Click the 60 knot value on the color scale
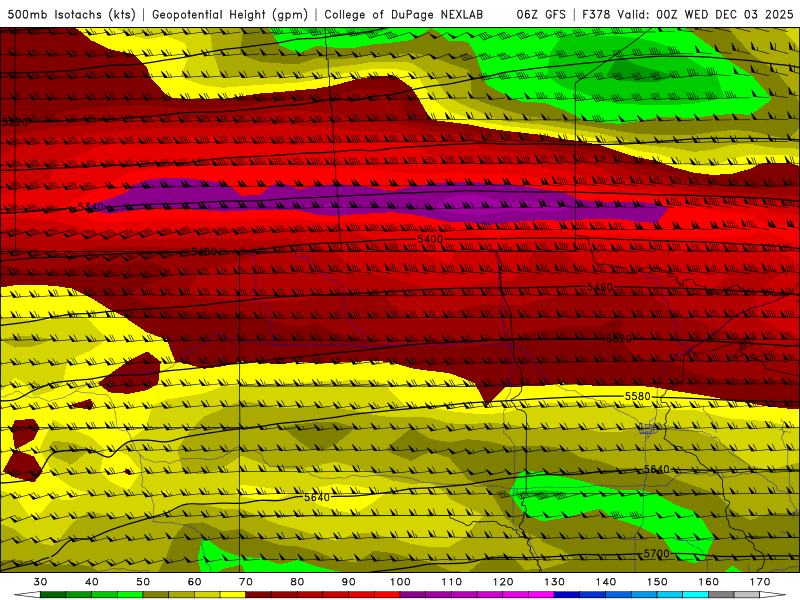Screen dimensions: 800x600 point(194,582)
